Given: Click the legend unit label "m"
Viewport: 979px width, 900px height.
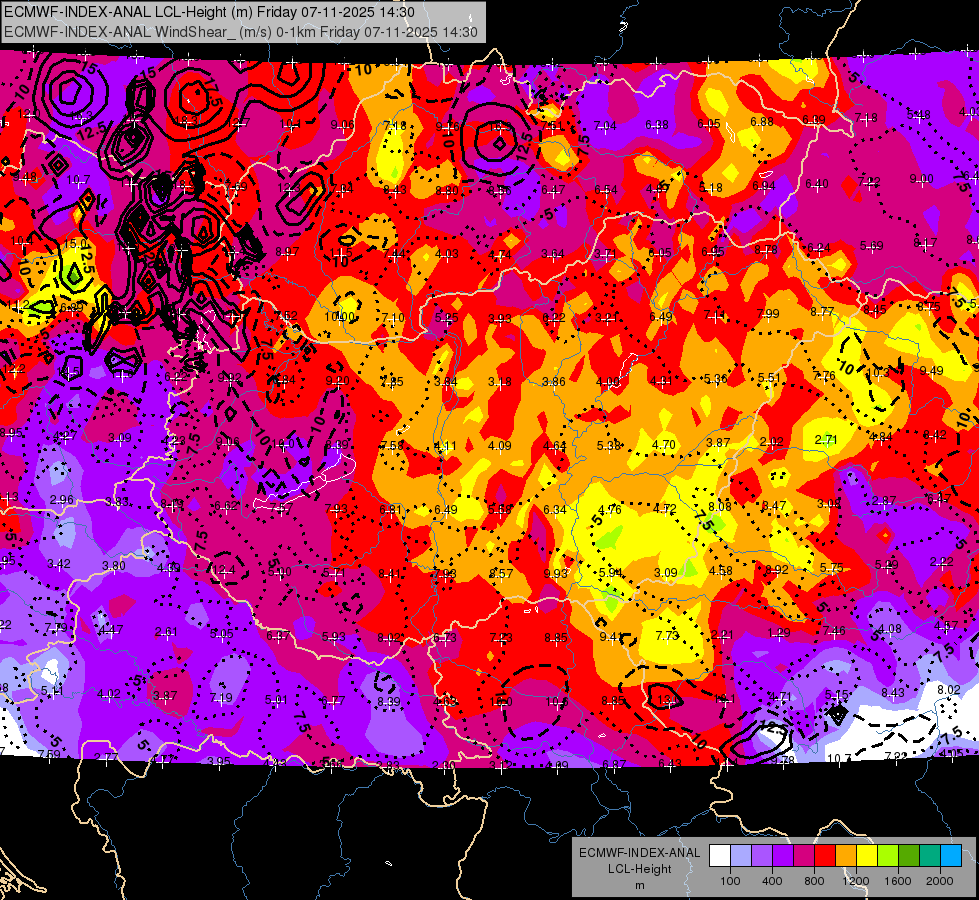Looking at the screenshot, I should tap(639, 885).
